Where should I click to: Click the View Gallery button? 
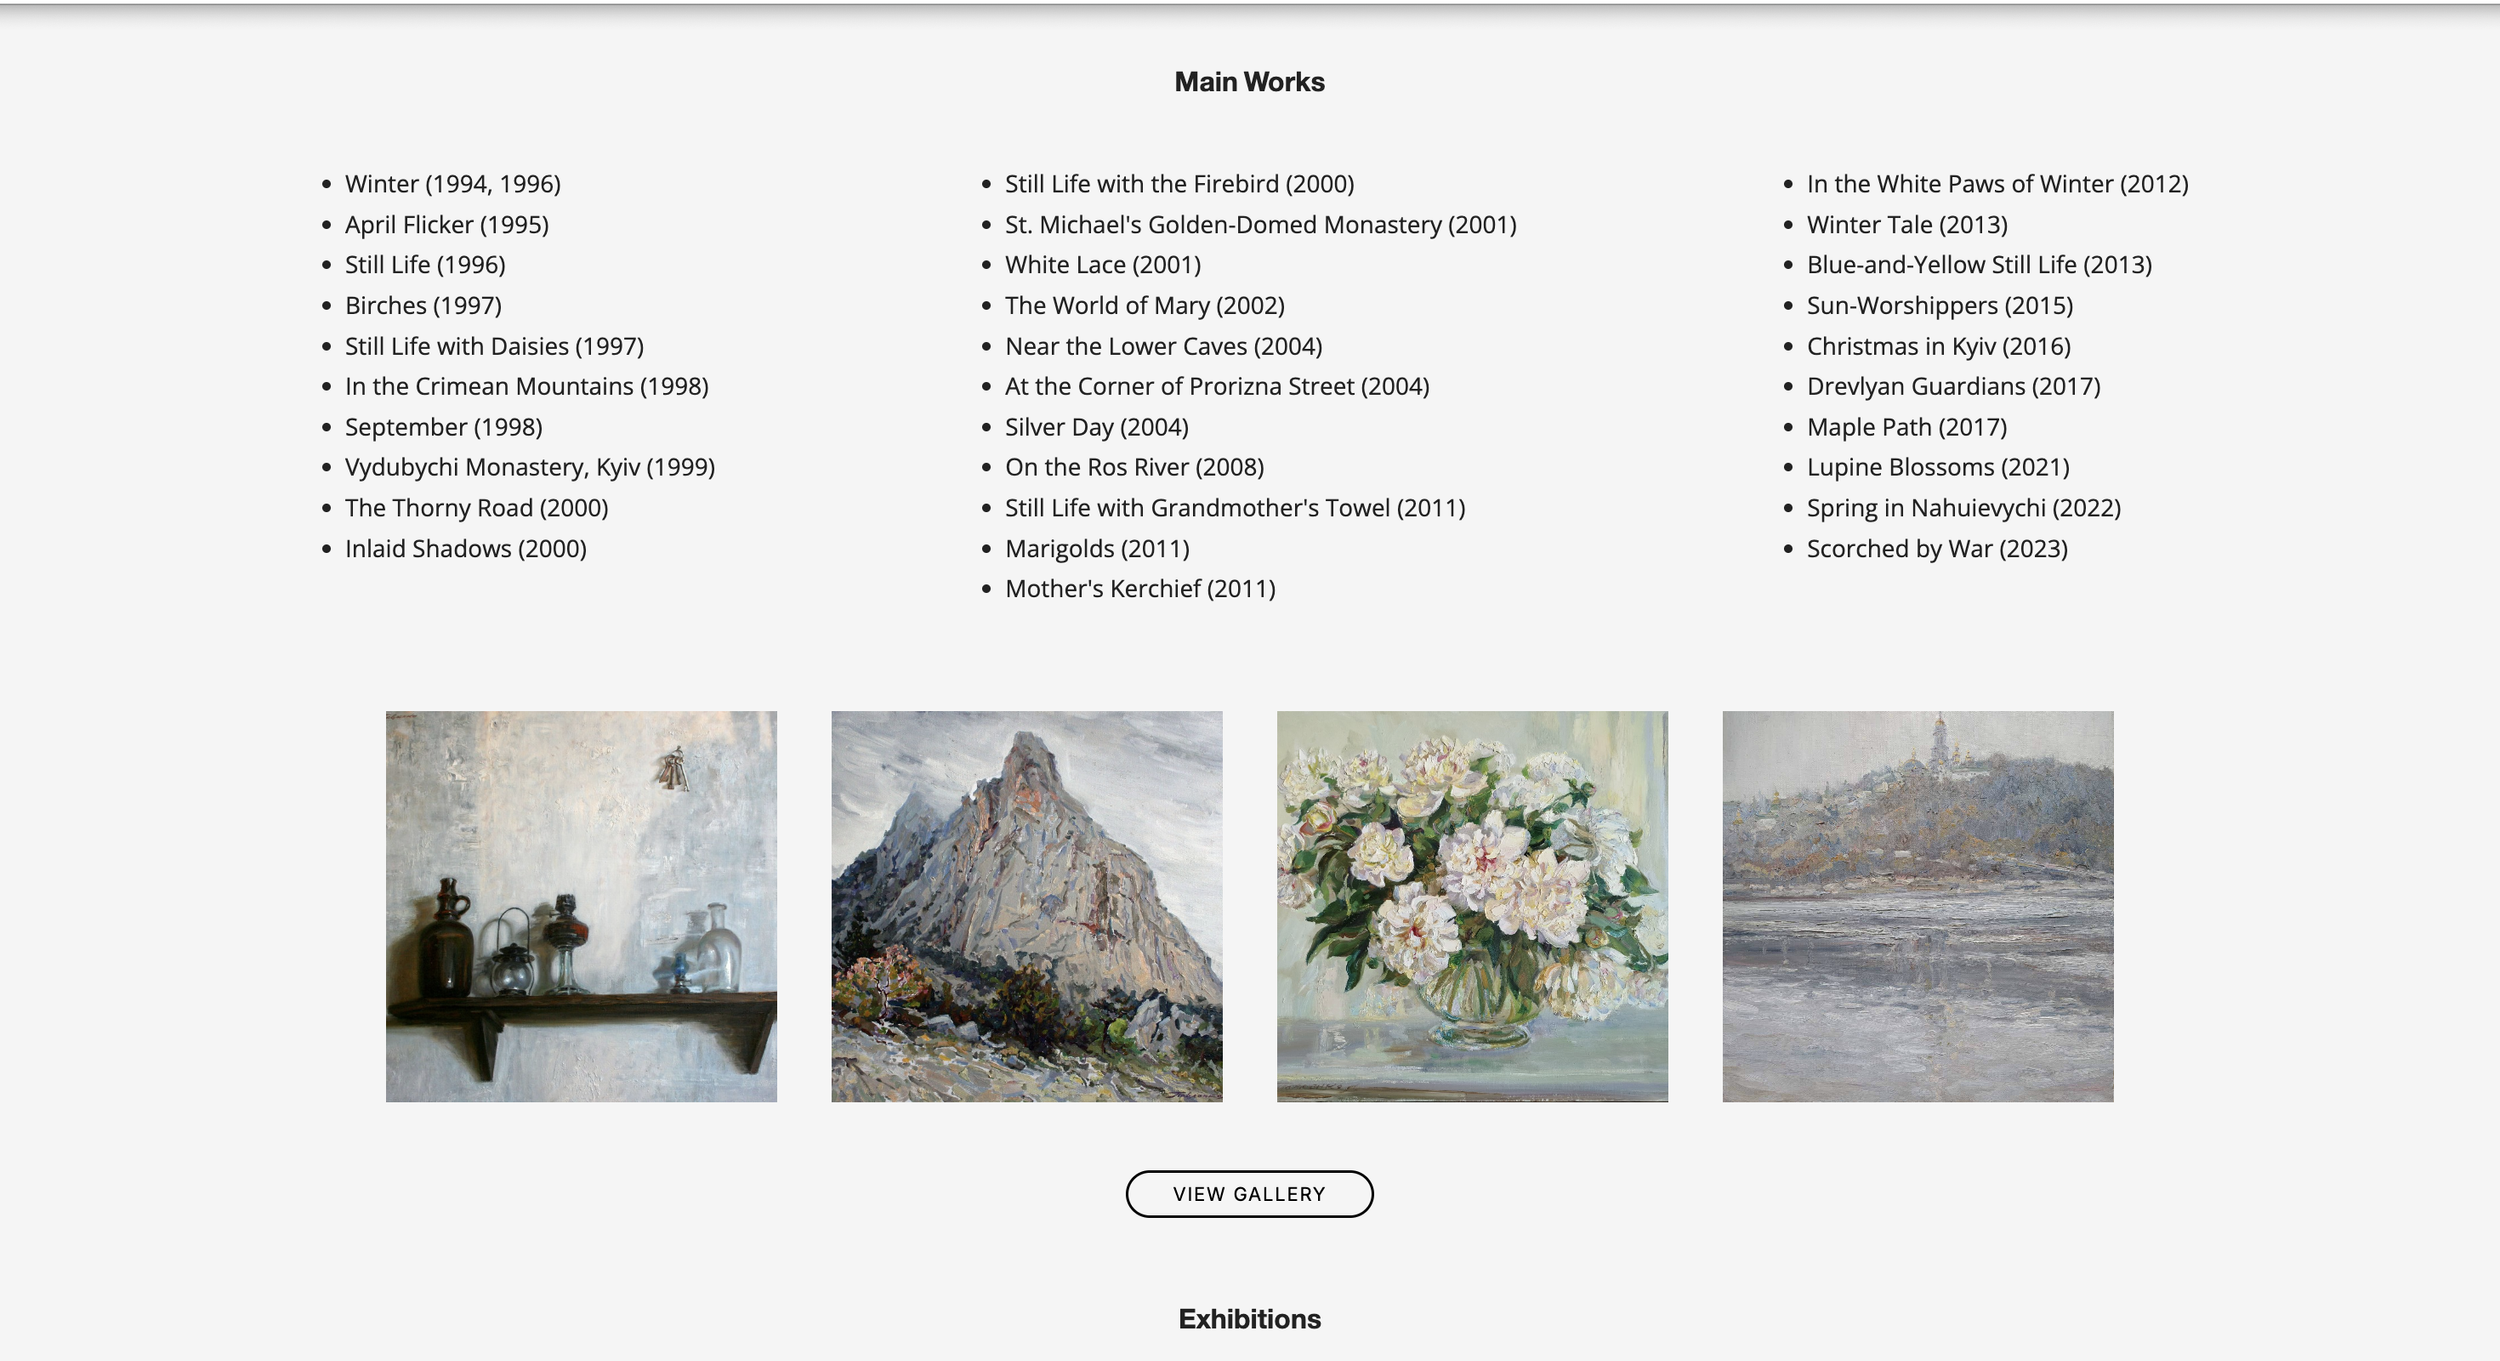[x=1249, y=1194]
